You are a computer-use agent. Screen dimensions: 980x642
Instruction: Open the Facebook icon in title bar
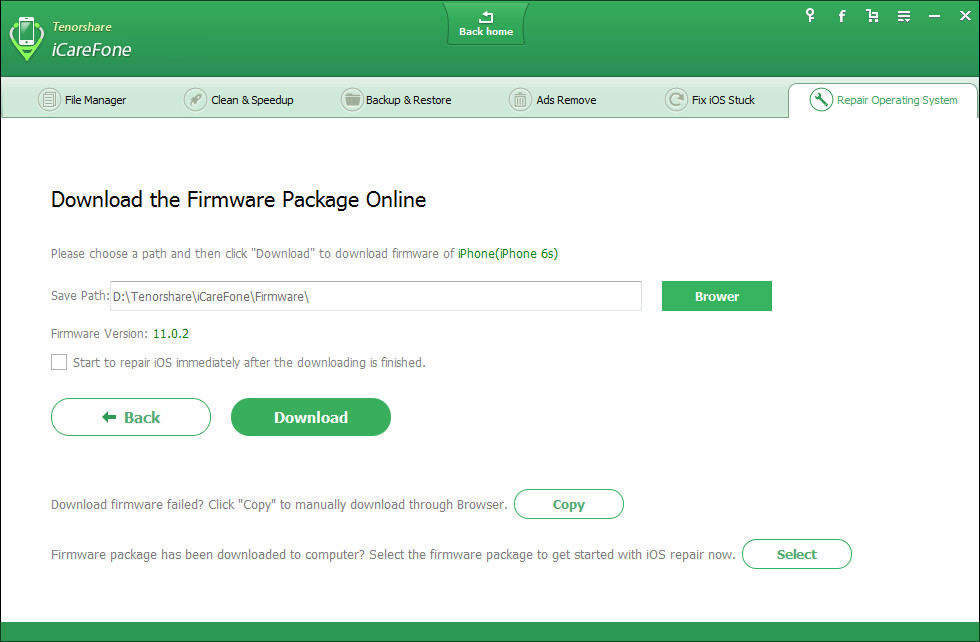842,16
